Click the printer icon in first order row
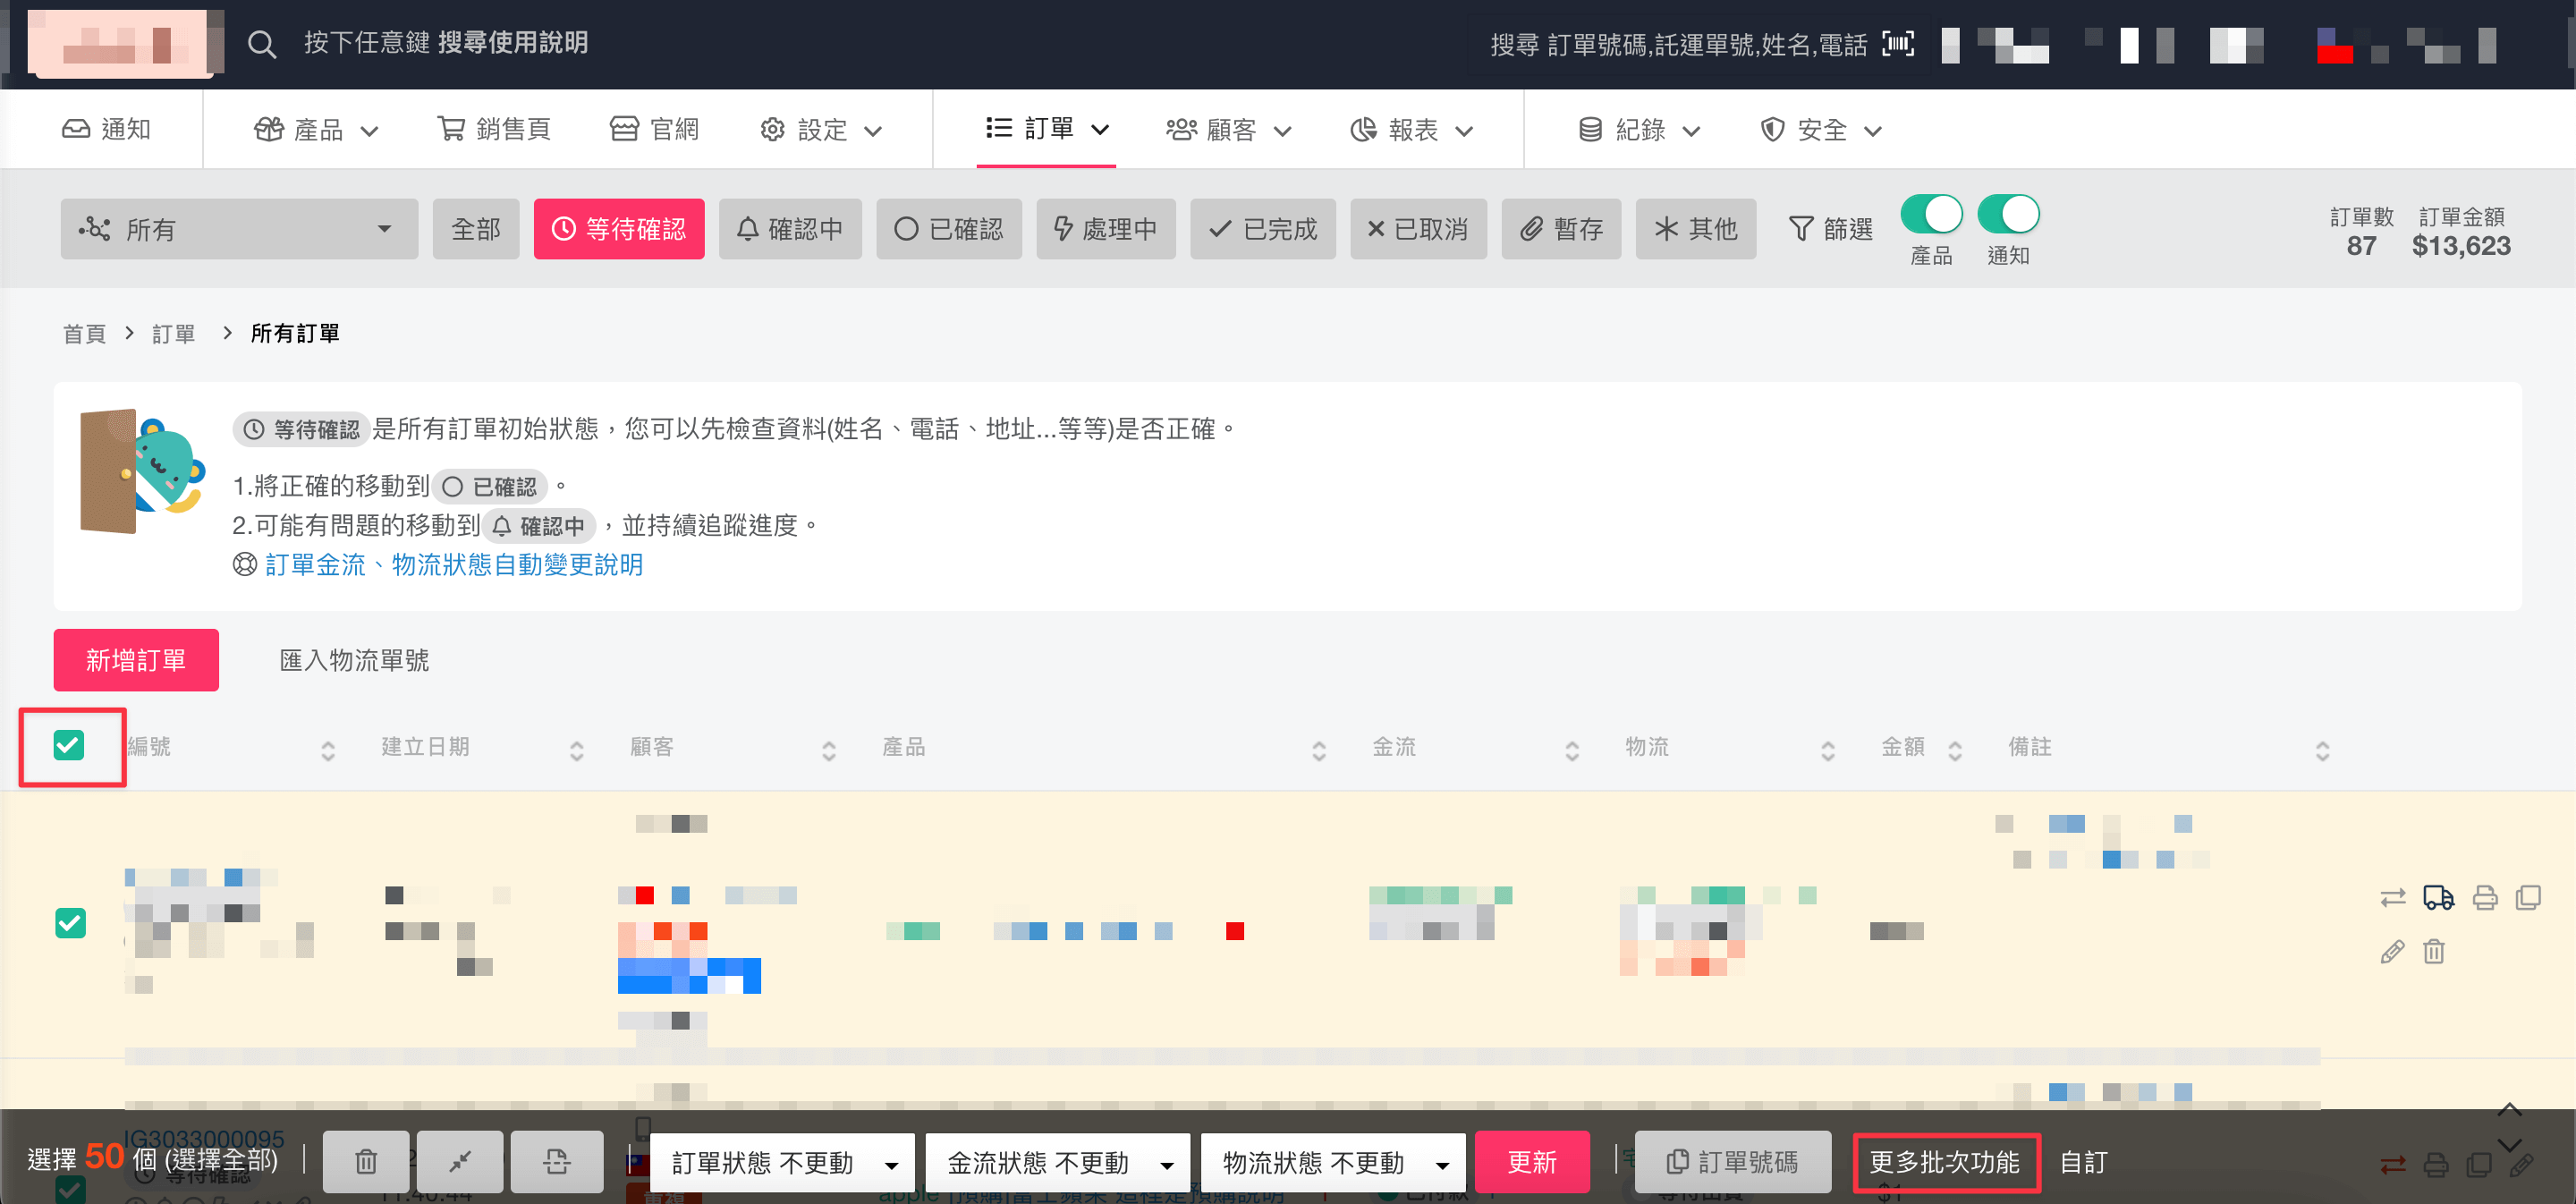Viewport: 2576px width, 1204px height. [2485, 897]
